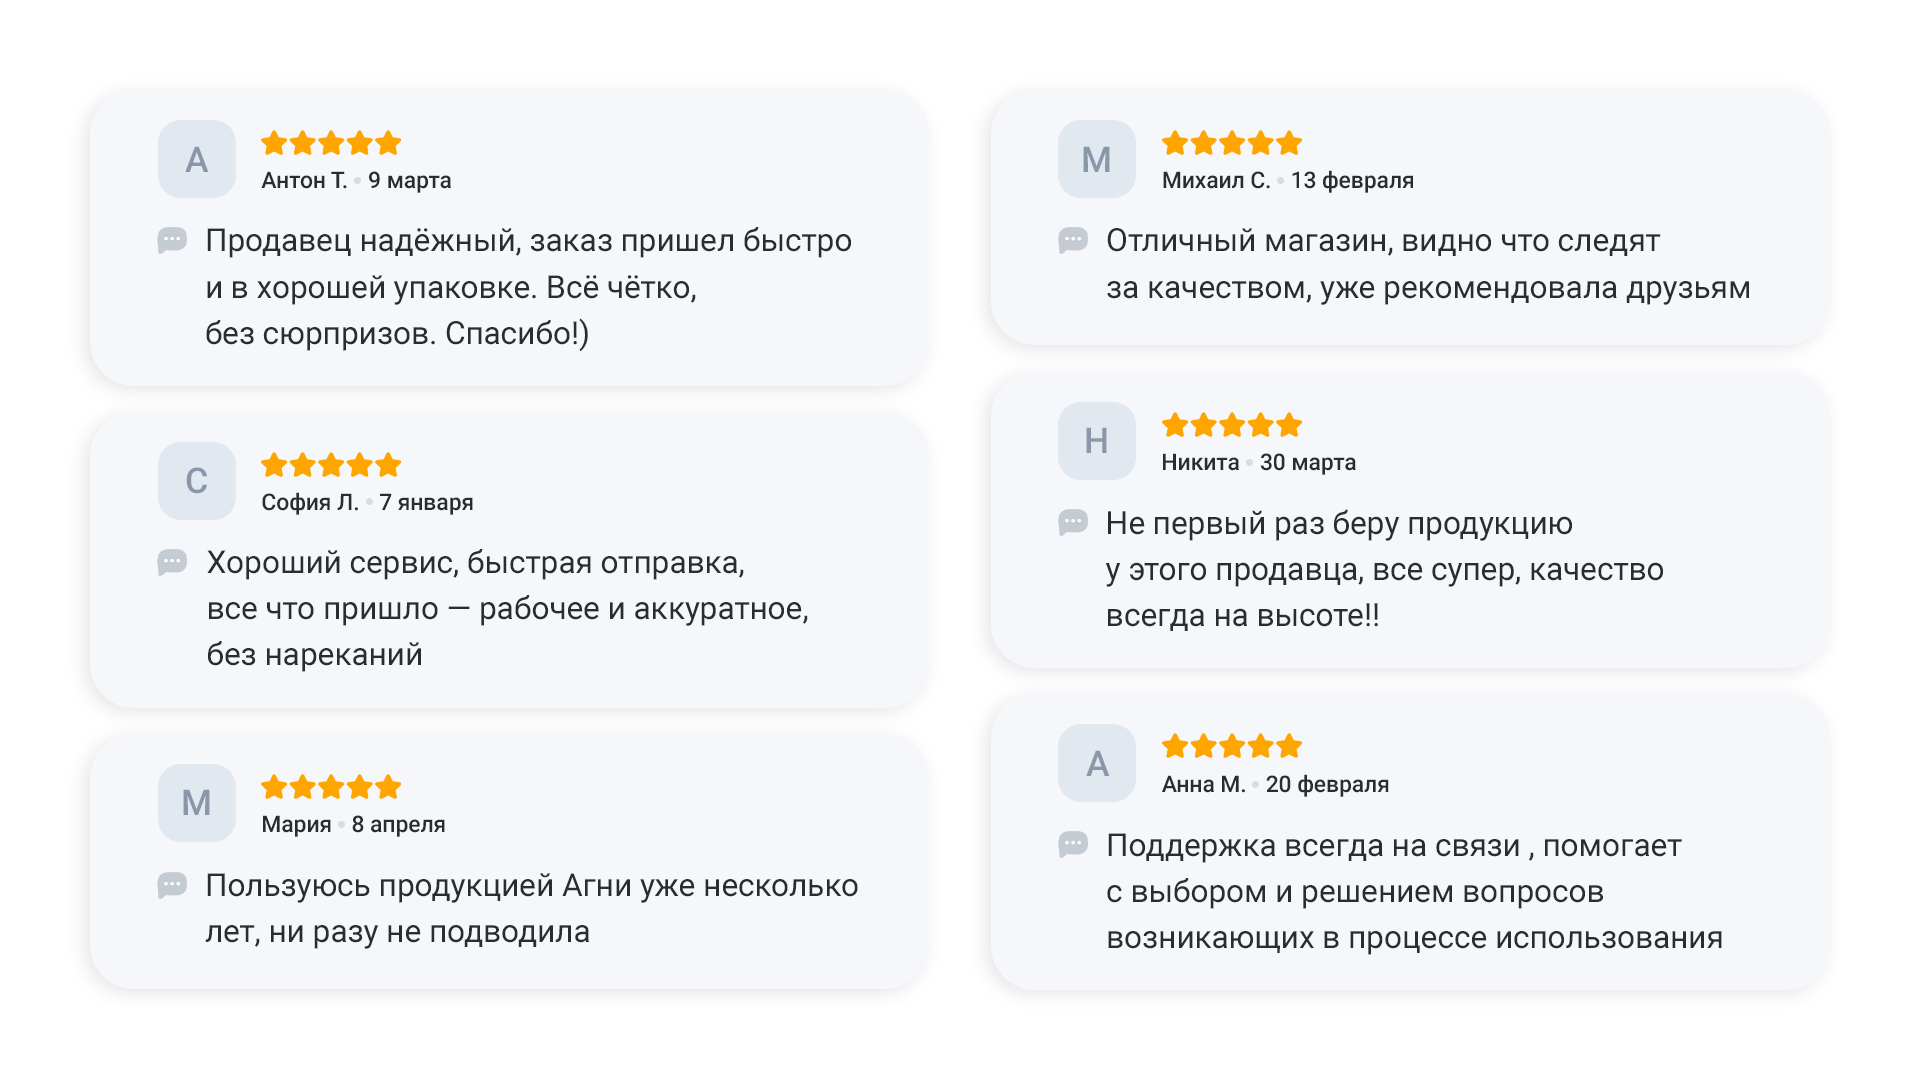Click comment bubble icon in Мария's review
Screen dimensions: 1920x1080
(x=172, y=886)
